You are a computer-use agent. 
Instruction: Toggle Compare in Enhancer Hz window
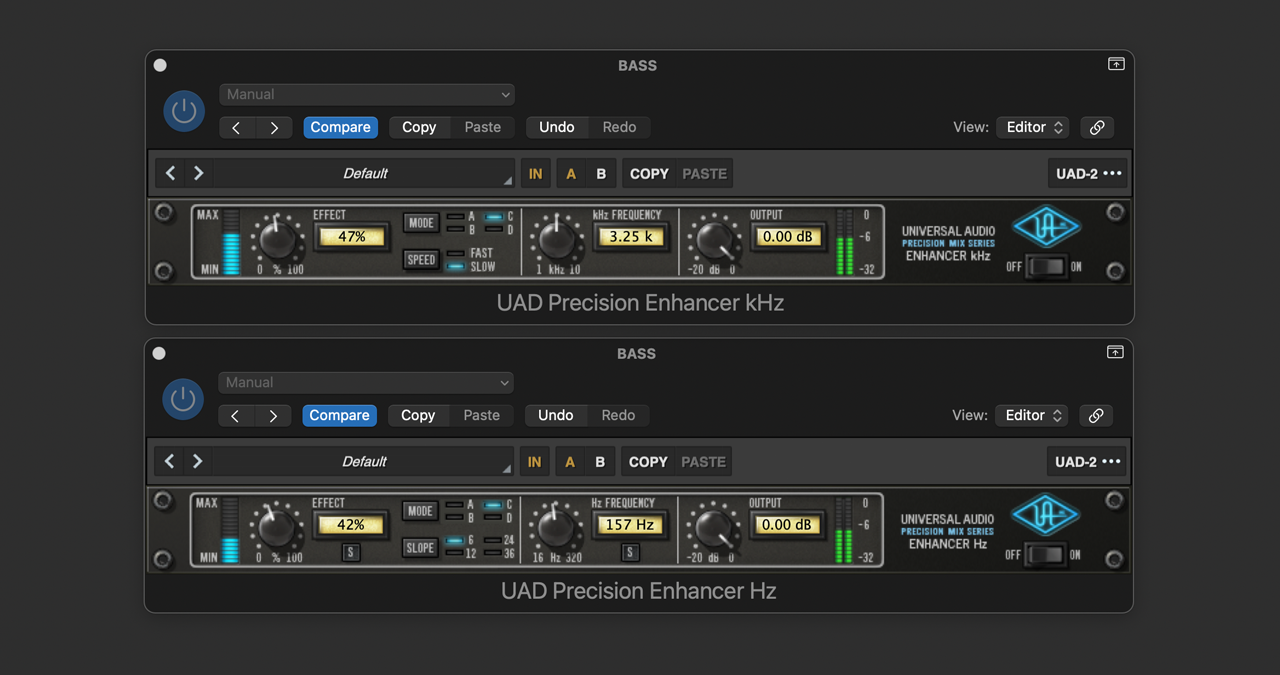pos(339,415)
